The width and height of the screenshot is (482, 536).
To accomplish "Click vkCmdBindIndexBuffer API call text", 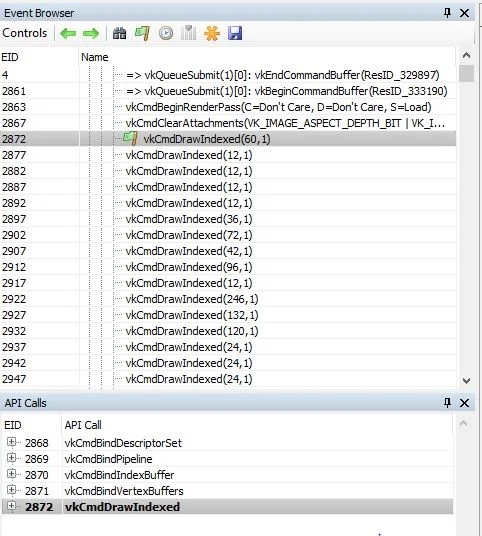I will pos(119,475).
